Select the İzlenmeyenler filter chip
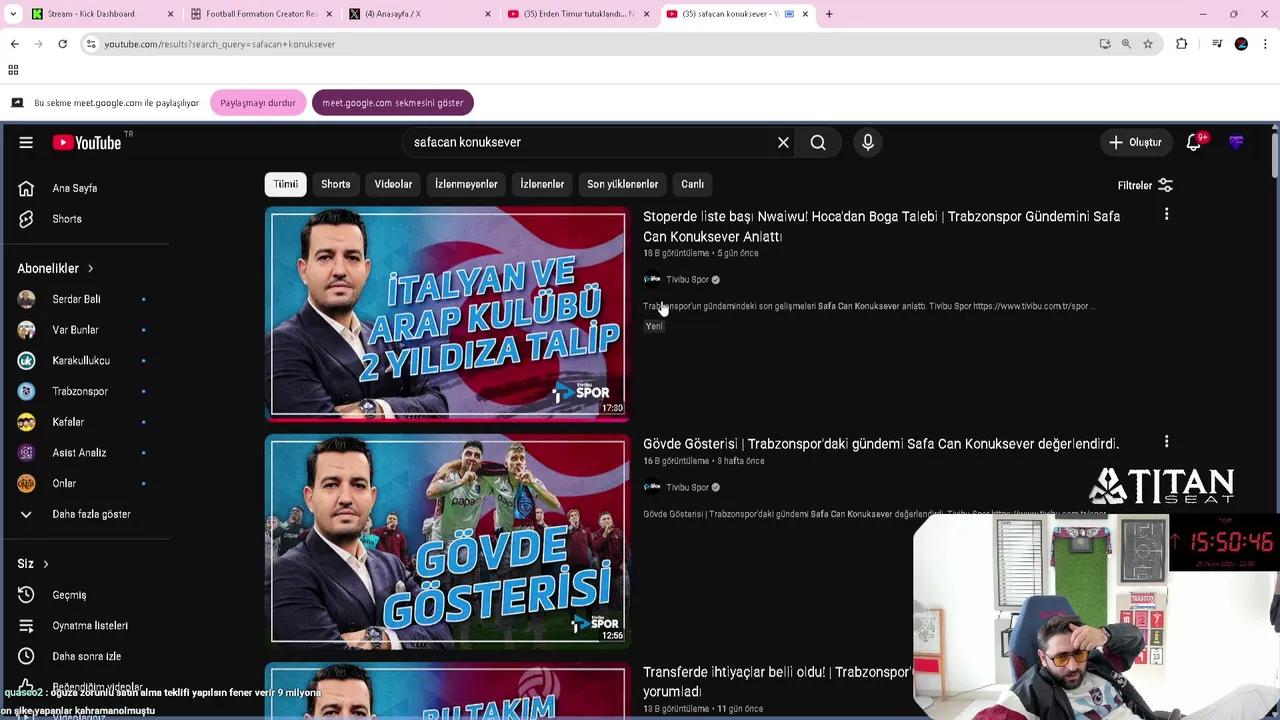The height and width of the screenshot is (720, 1280). (x=466, y=184)
